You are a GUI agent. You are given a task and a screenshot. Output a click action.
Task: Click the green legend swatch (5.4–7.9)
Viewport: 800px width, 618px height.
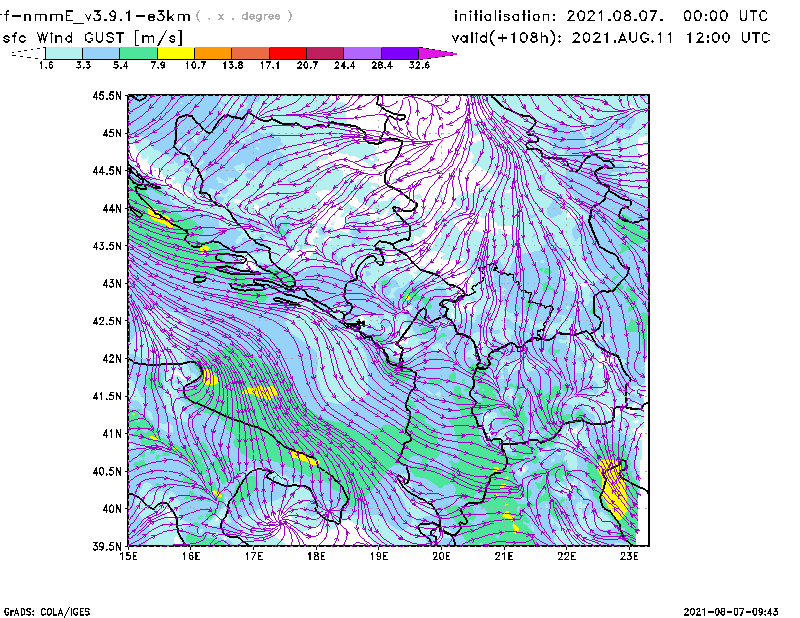(x=138, y=53)
